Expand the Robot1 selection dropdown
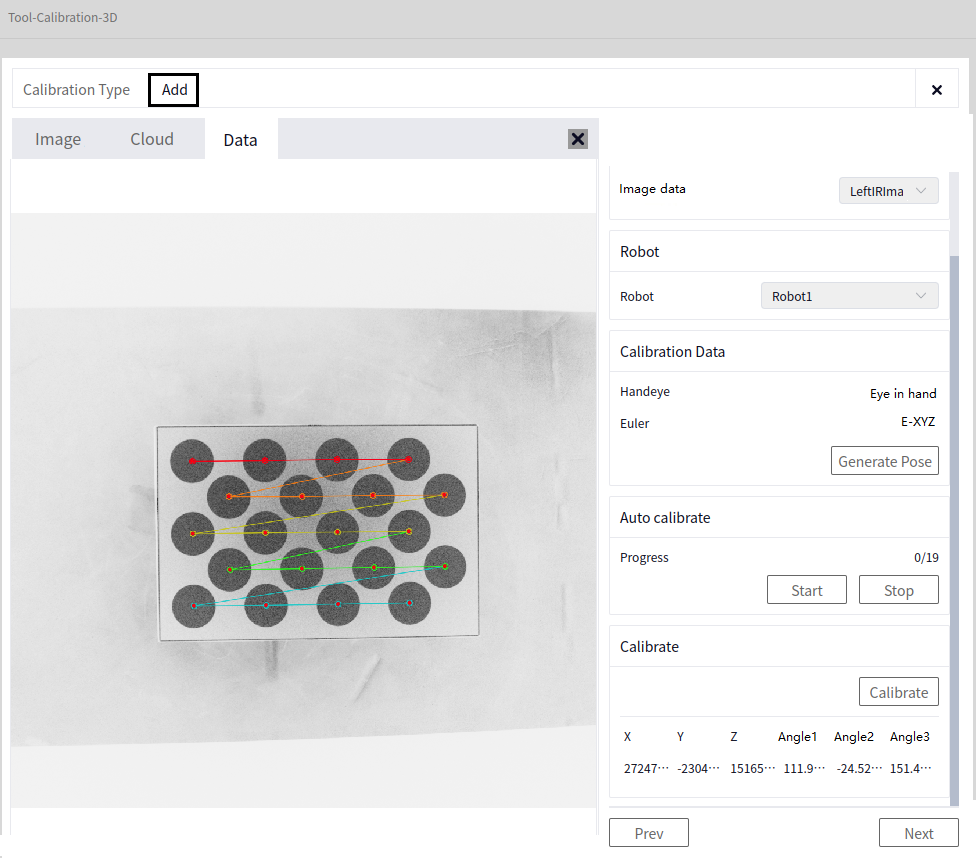976x858 pixels. click(849, 296)
